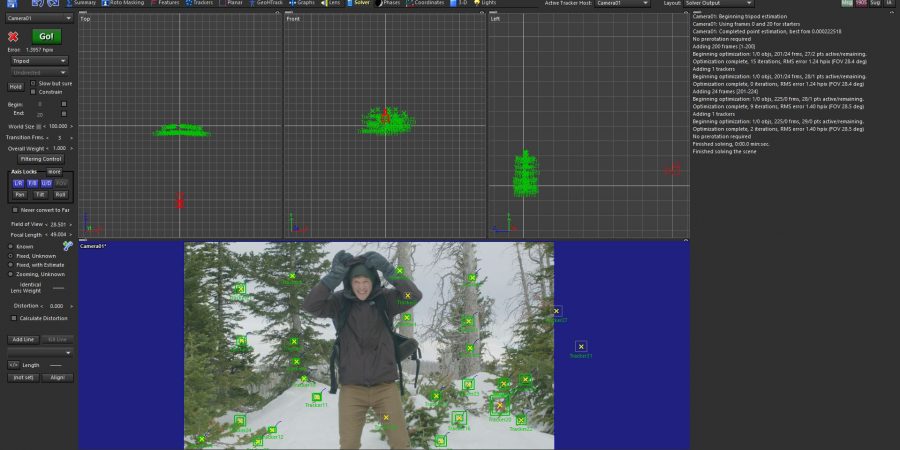Click the red X delete solve icon

pyautogui.click(x=14, y=36)
